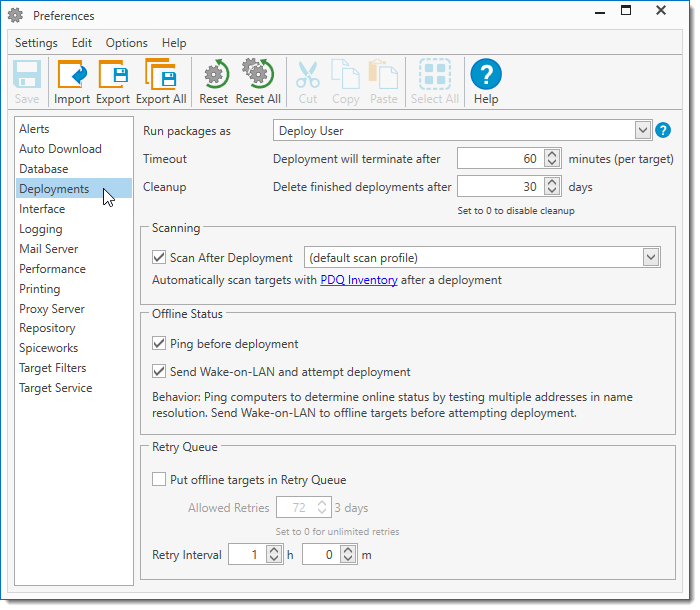700x610 pixels.
Task: Click the Export toolbar icon
Action: point(113,76)
